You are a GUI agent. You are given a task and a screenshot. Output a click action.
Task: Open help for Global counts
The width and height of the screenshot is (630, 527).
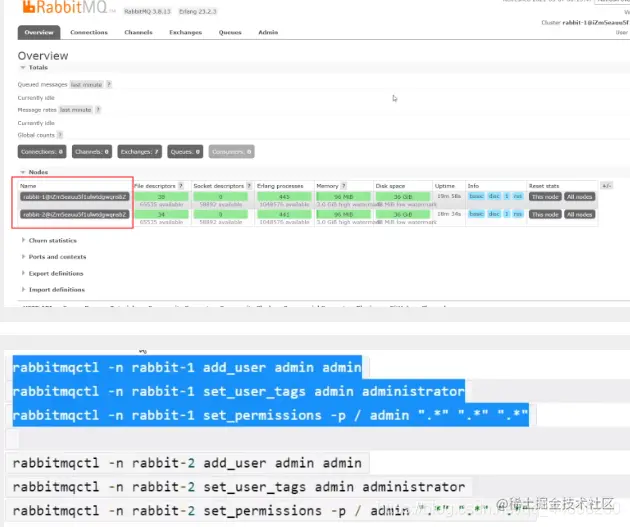click(60, 135)
